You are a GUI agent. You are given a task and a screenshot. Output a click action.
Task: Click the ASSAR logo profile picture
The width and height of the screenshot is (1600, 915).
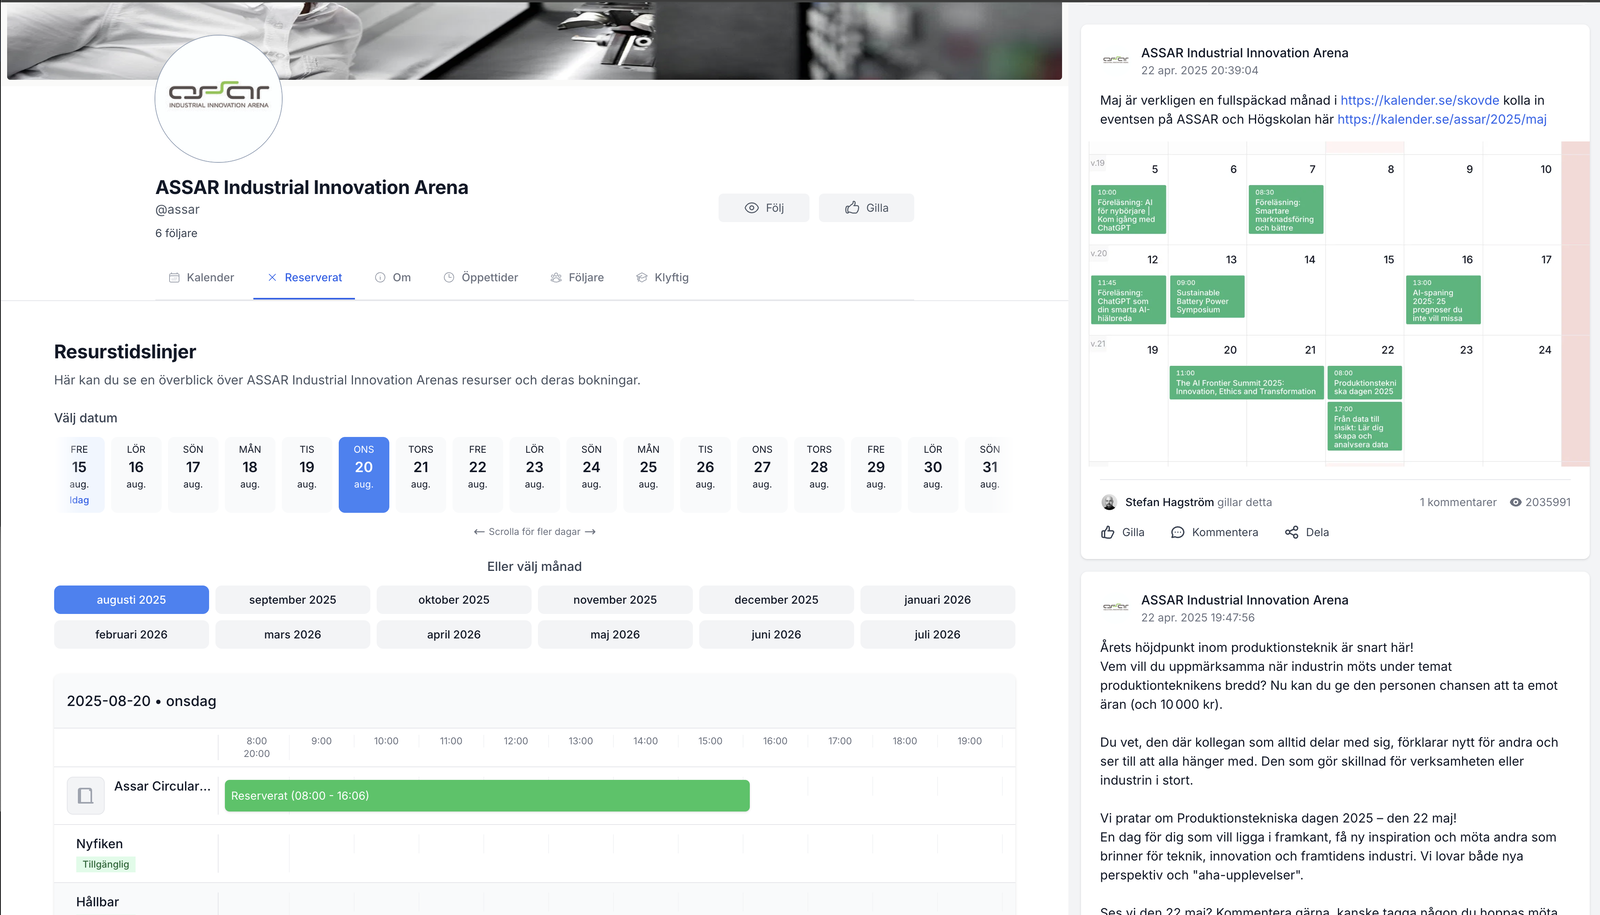coord(218,99)
